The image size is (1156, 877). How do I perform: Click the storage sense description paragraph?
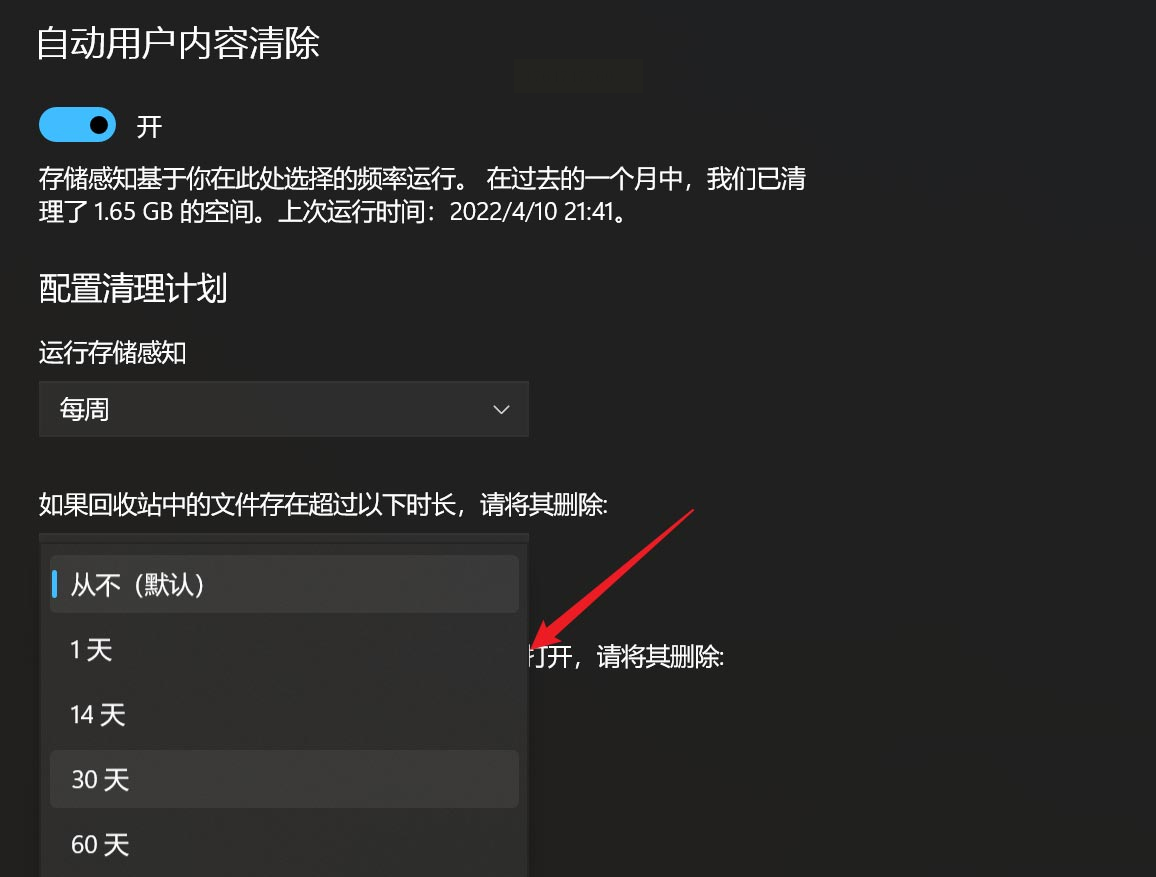[x=422, y=195]
